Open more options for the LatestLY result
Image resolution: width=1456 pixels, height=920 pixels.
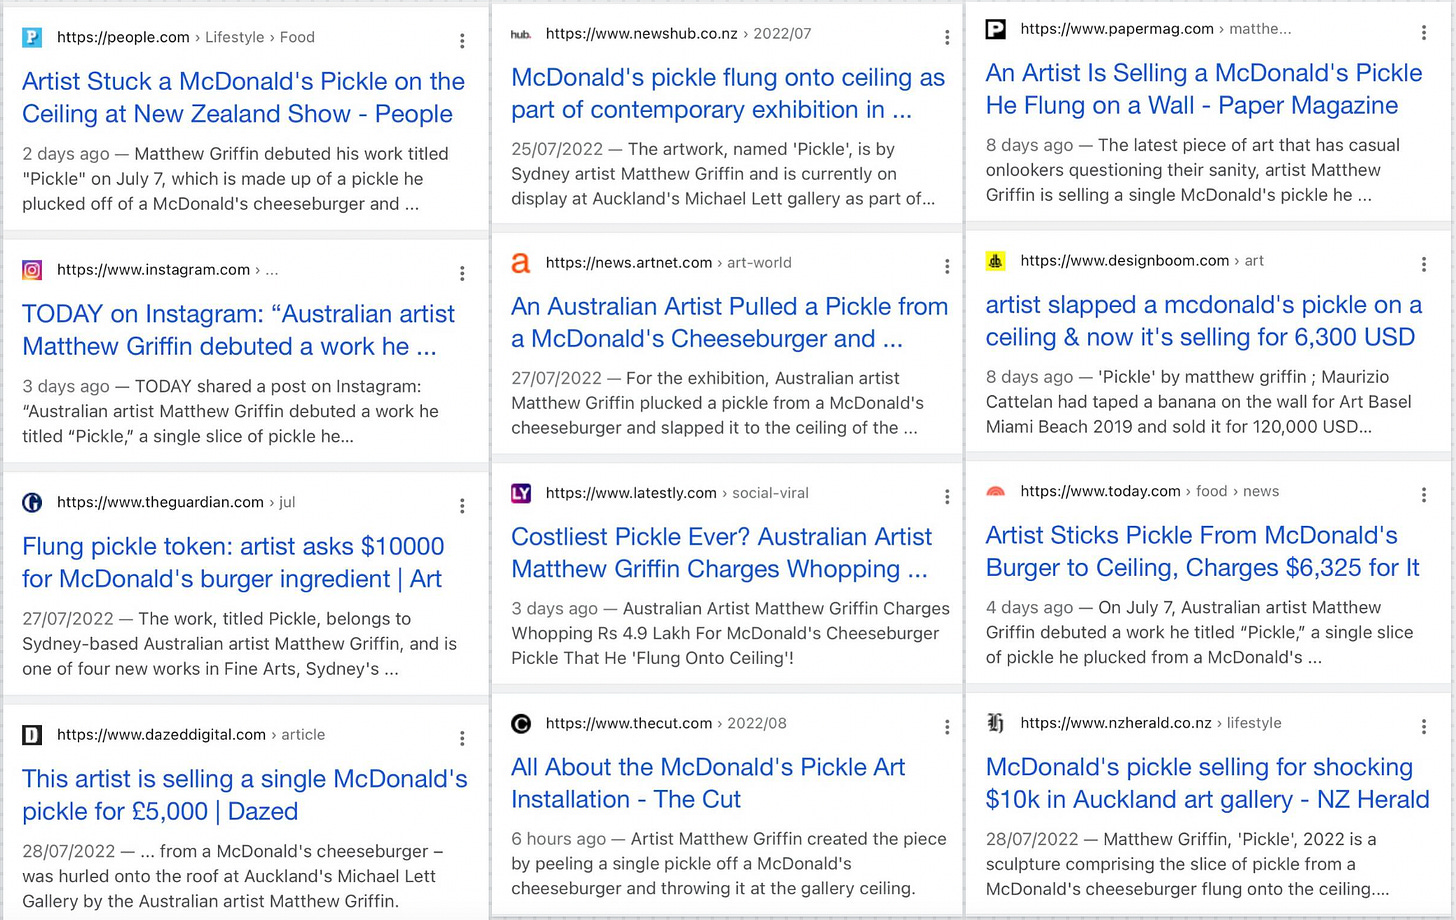tap(947, 496)
